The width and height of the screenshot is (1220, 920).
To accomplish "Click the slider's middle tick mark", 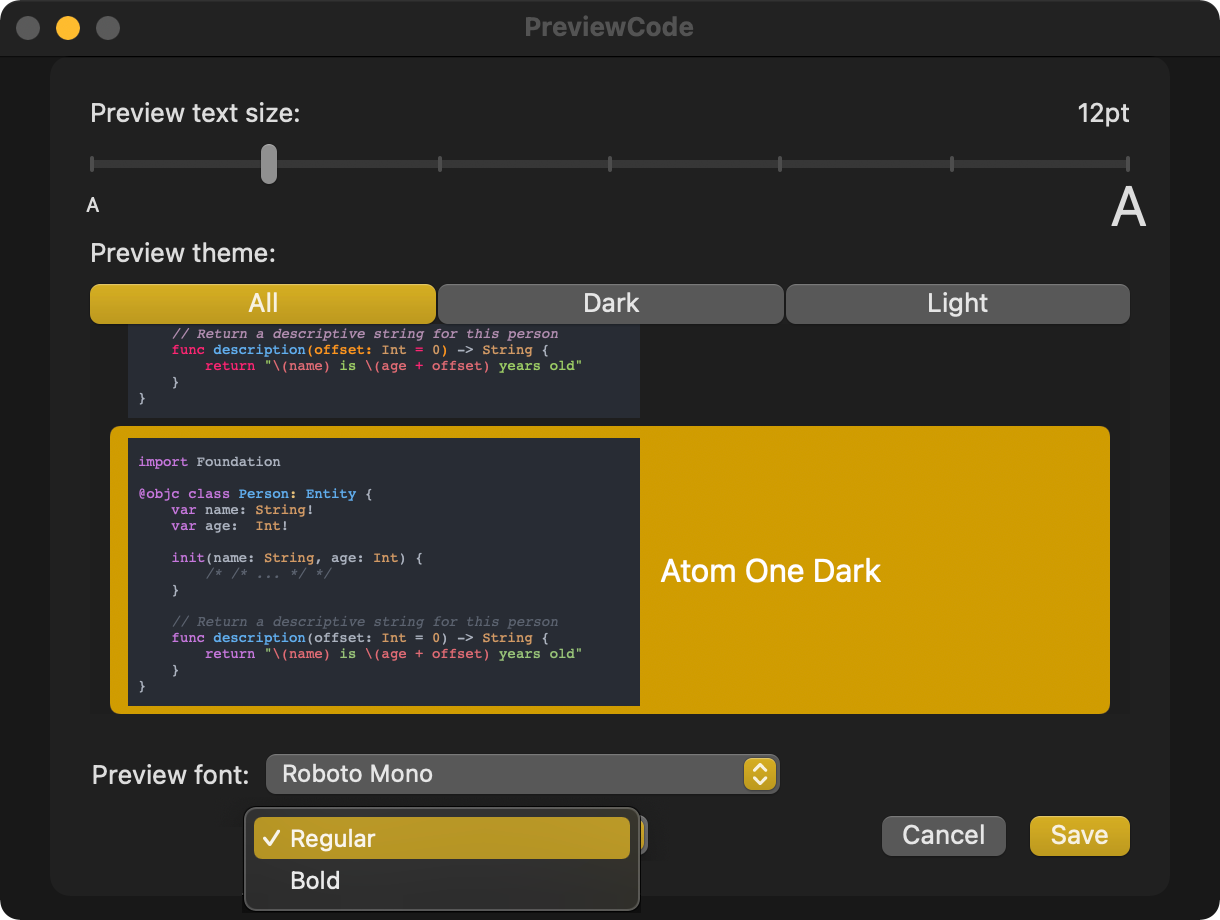I will tap(610, 164).
